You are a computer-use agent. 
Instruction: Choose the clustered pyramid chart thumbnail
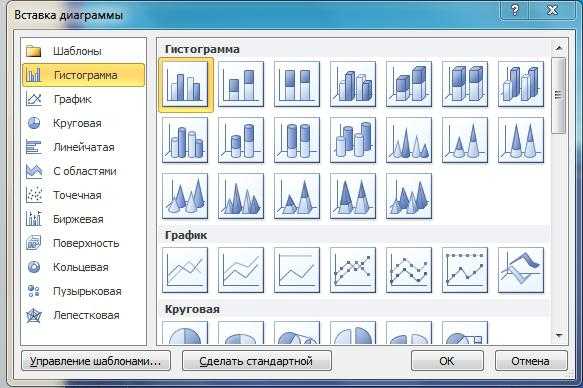point(241,196)
